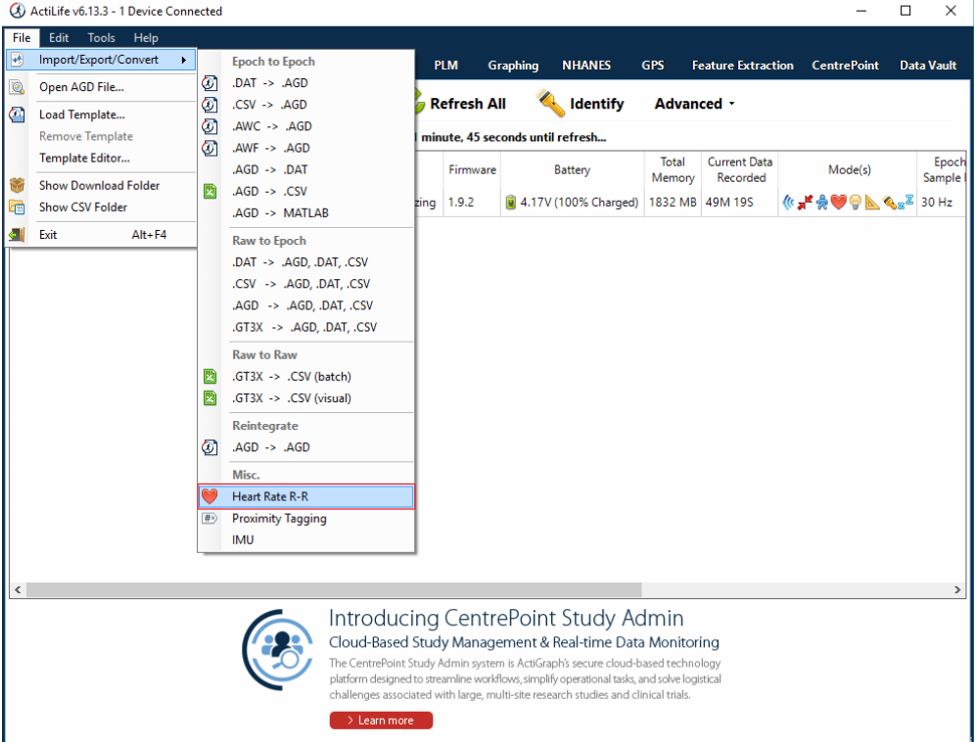Click the Identify flashlight icon
This screenshot has height=742, width=975.
[x=548, y=102]
